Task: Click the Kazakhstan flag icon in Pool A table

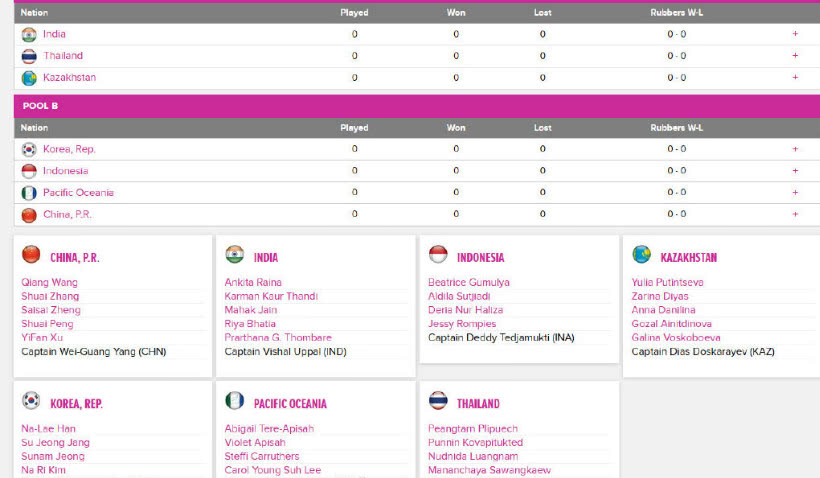Action: (29, 78)
